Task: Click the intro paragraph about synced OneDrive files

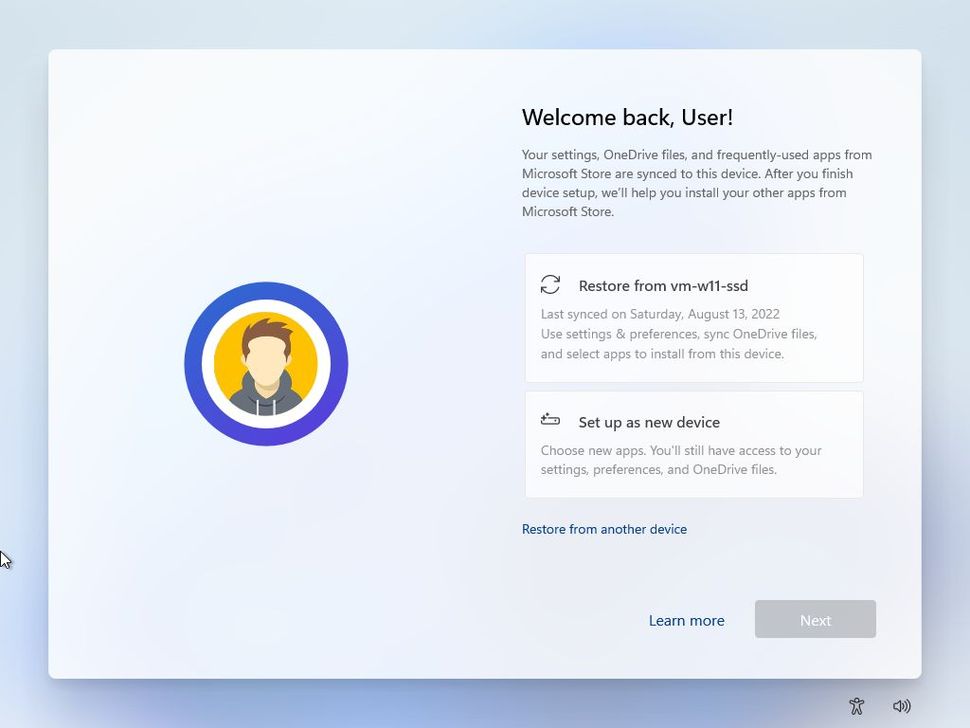Action: coord(696,183)
